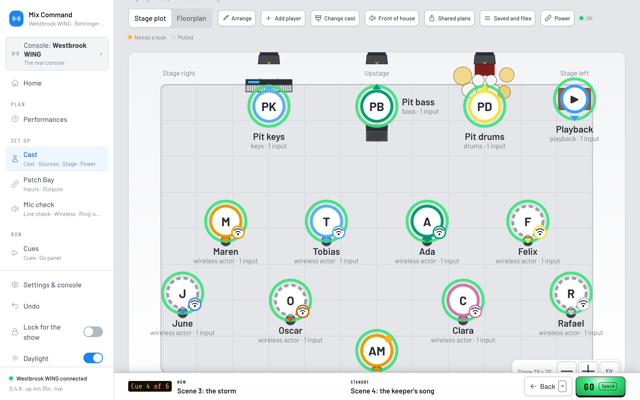Viewport: 640px width, 400px height.
Task: Click the green GO cue button
Action: coord(600,387)
